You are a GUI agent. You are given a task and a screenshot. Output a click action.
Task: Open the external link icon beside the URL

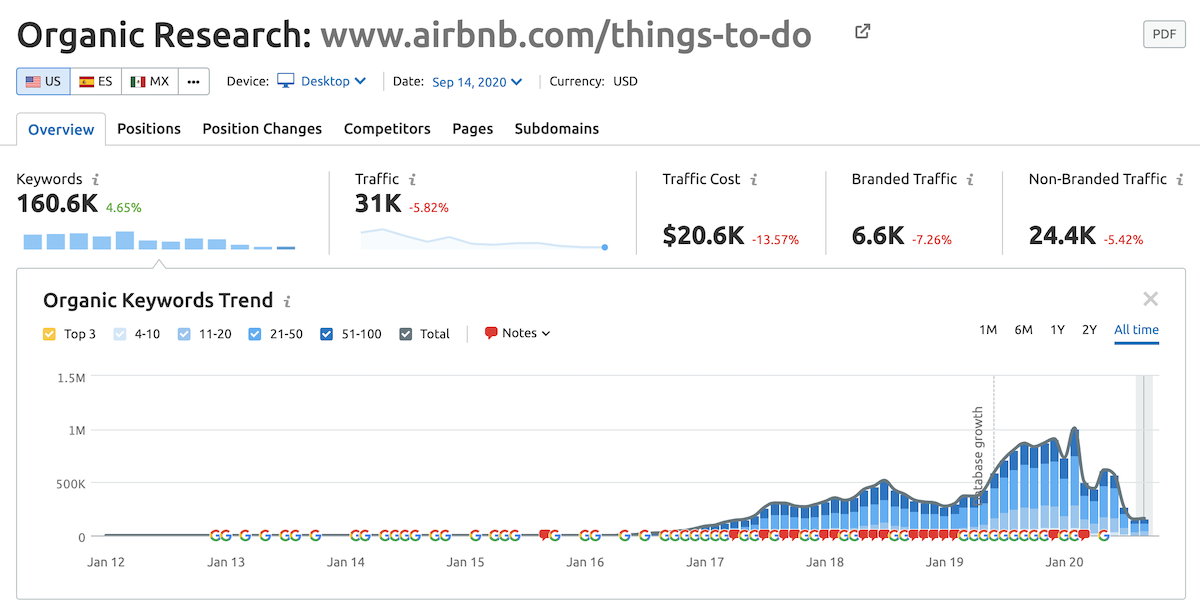coord(862,32)
